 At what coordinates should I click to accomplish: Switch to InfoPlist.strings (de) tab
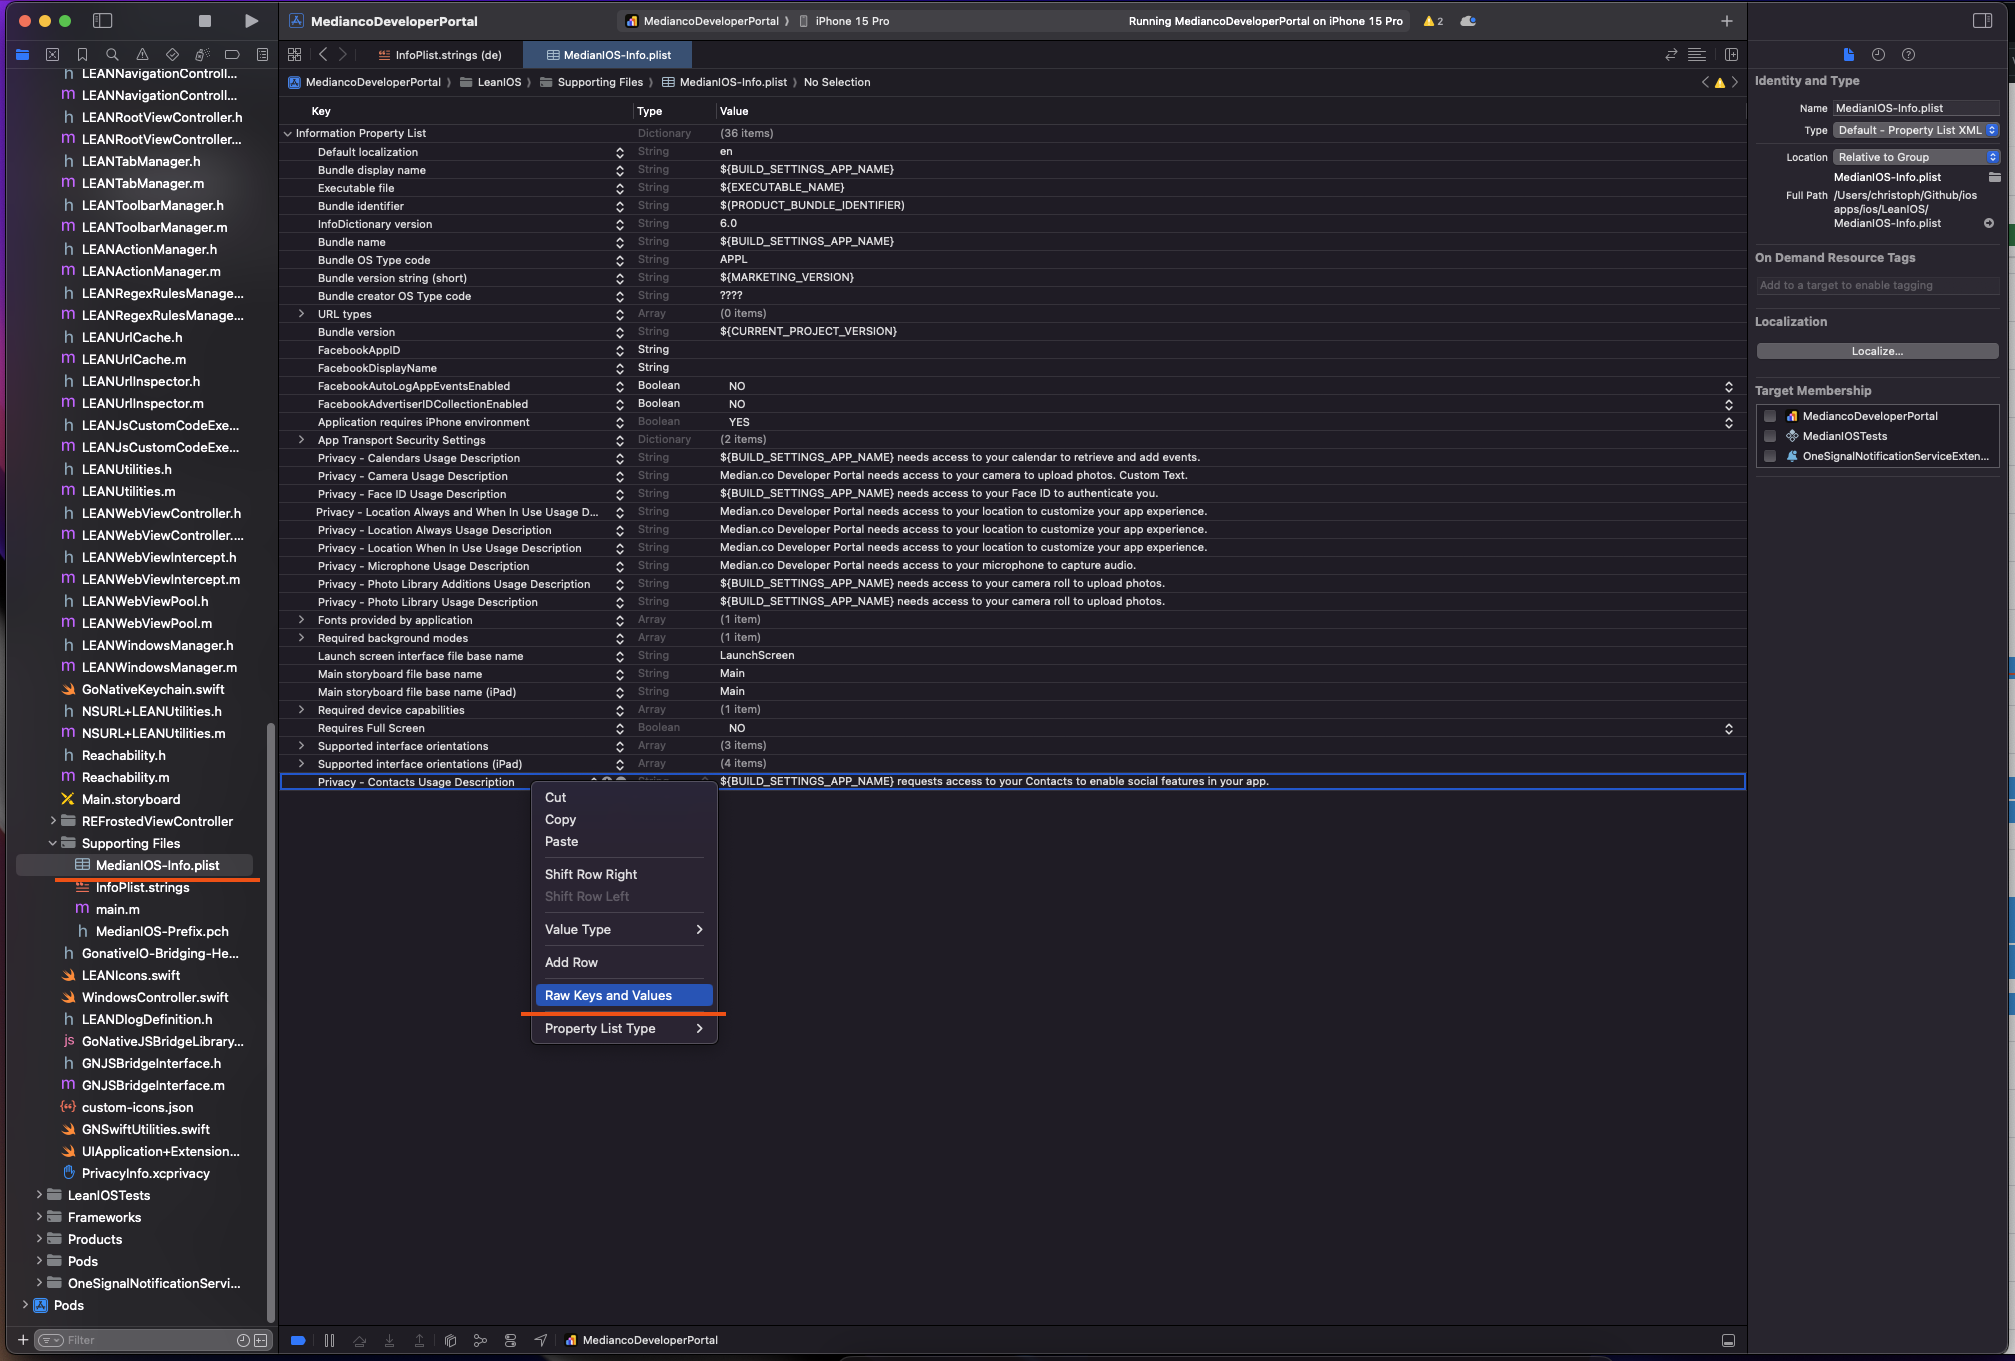click(440, 56)
